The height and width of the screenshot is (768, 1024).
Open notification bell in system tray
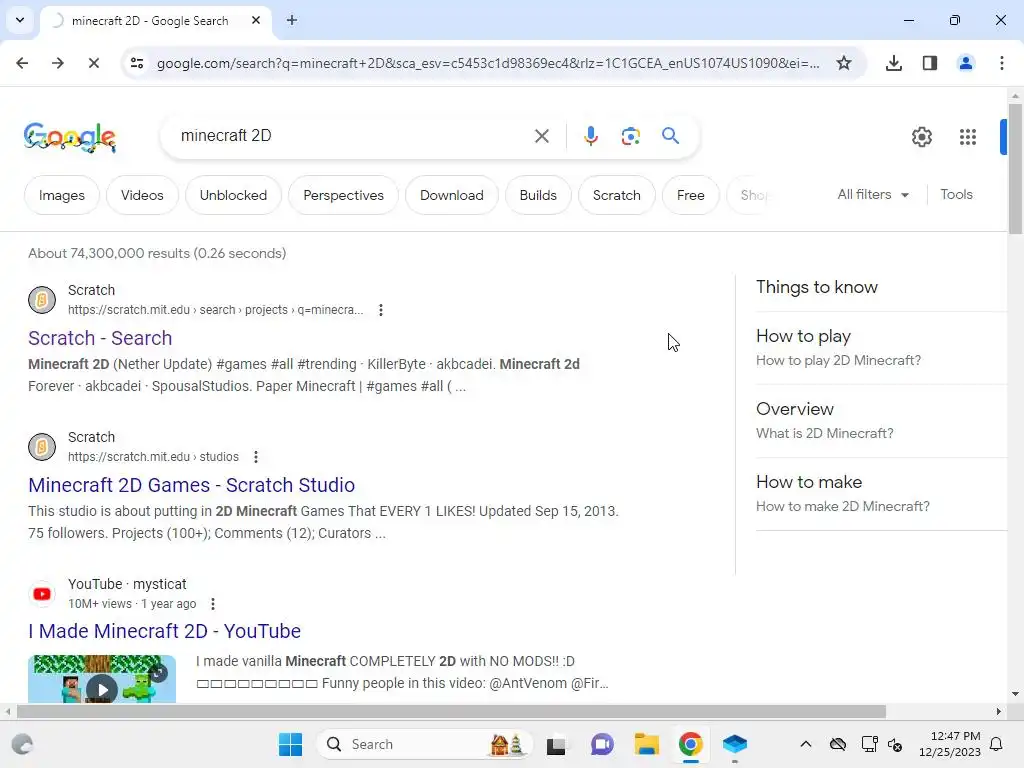997,744
